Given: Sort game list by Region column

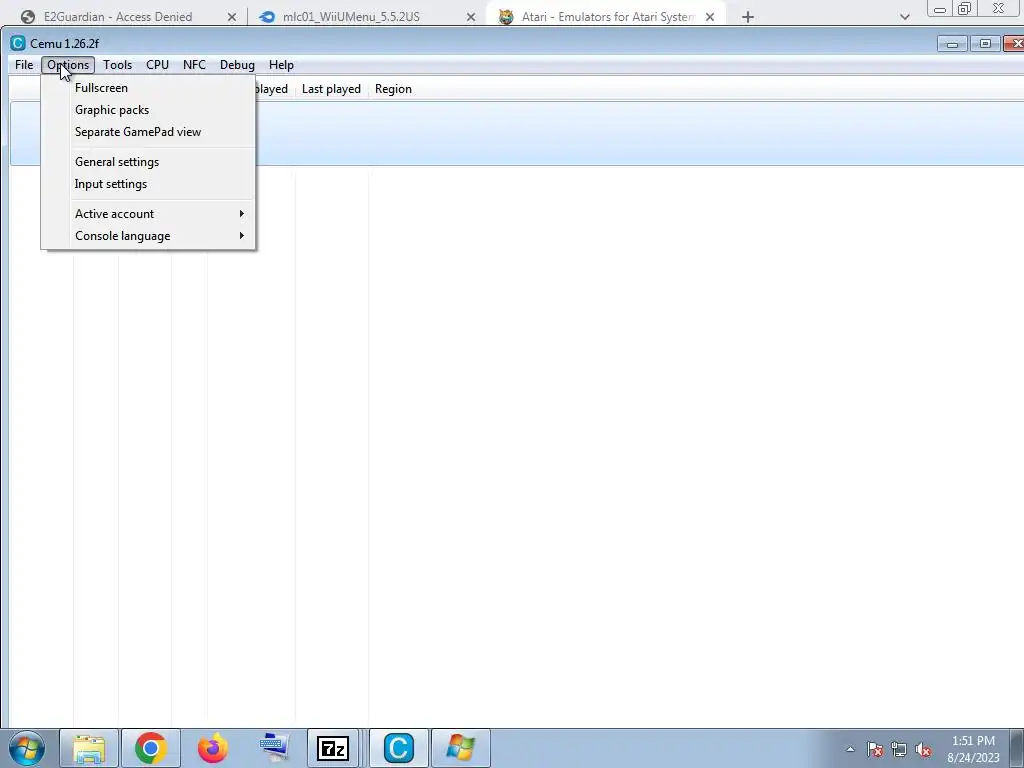Looking at the screenshot, I should click(393, 89).
